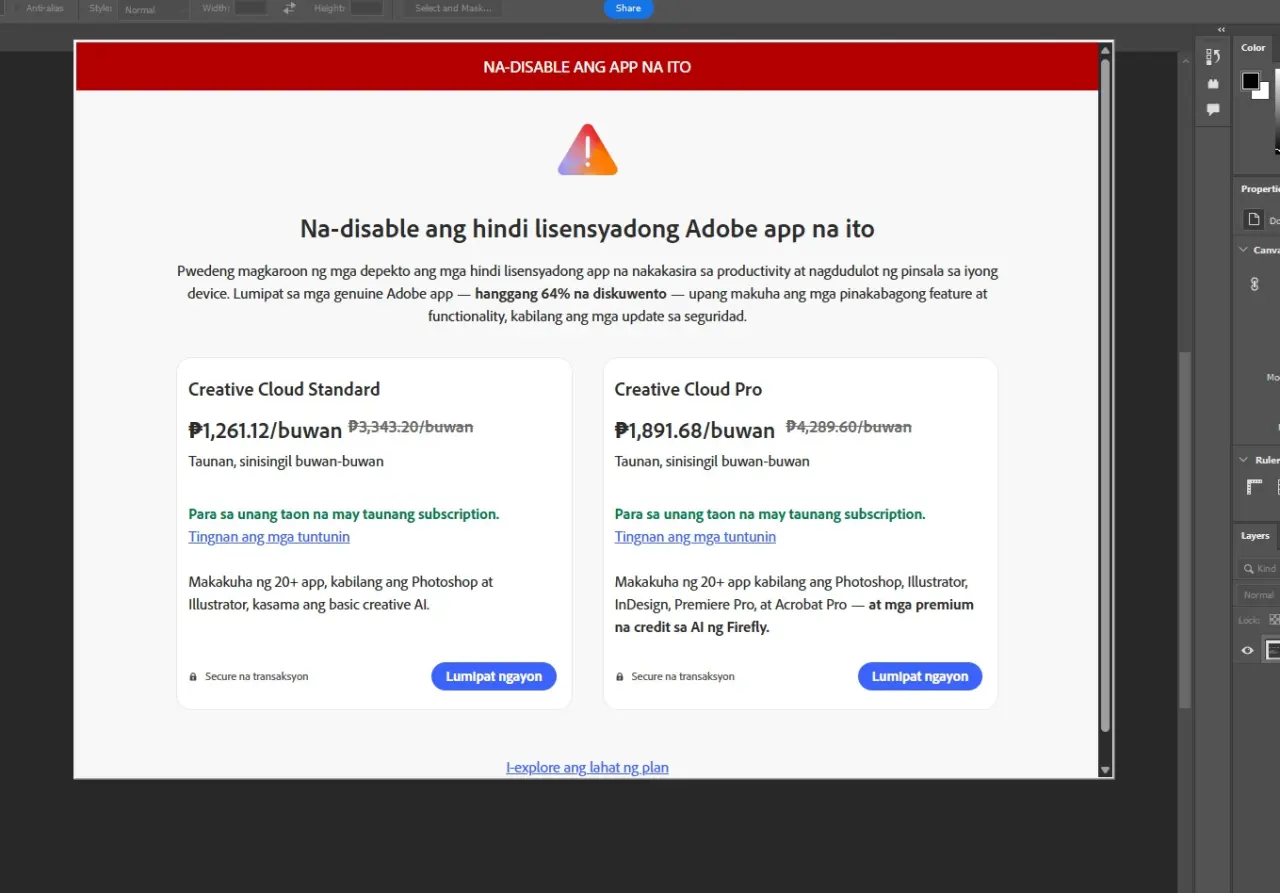The width and height of the screenshot is (1280, 893).
Task: Click the blue Share button
Action: click(628, 8)
